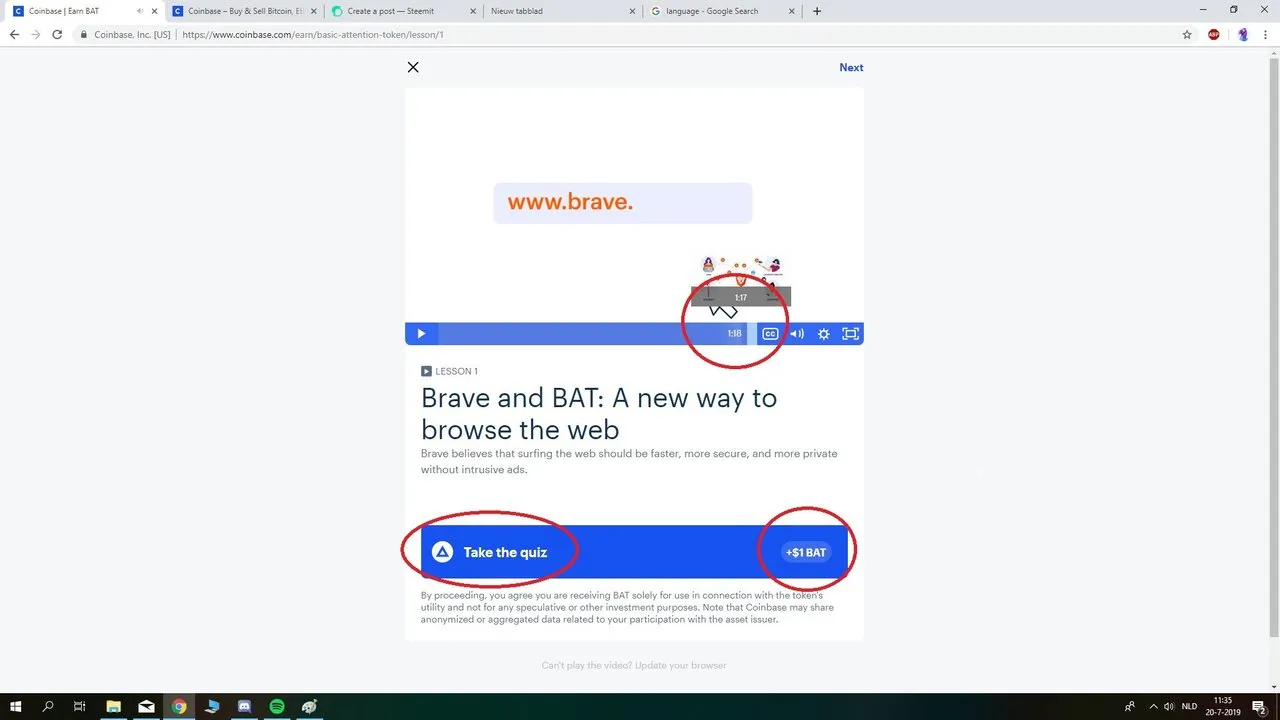This screenshot has width=1280, height=720.
Task: Open Task View on the taskbar
Action: pos(80,706)
